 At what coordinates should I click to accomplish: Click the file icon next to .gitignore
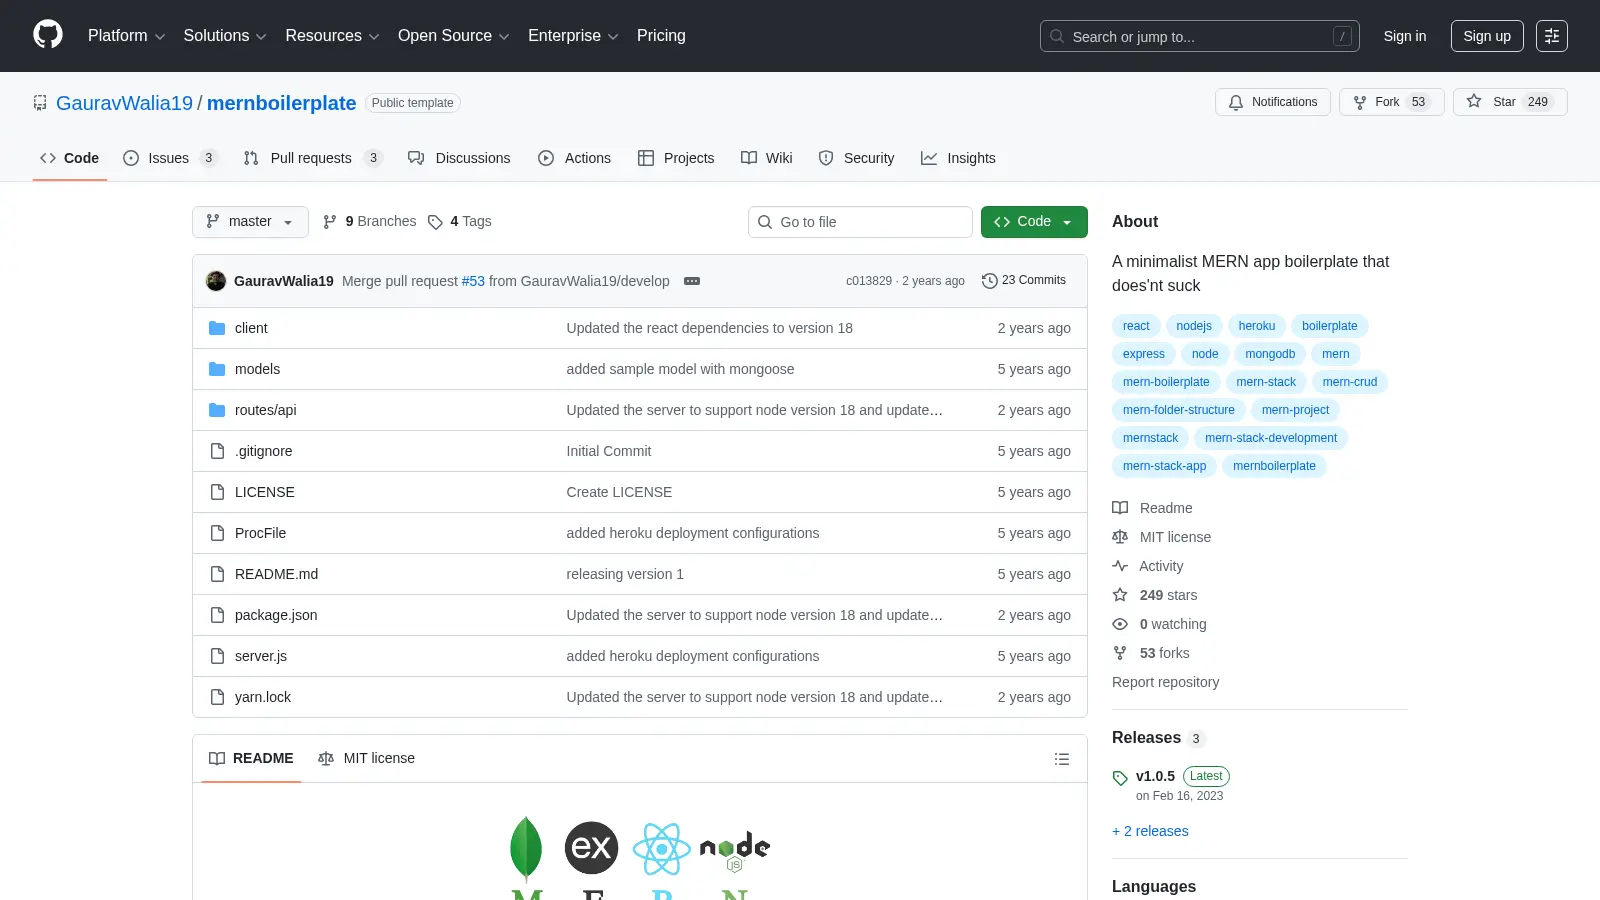(217, 451)
